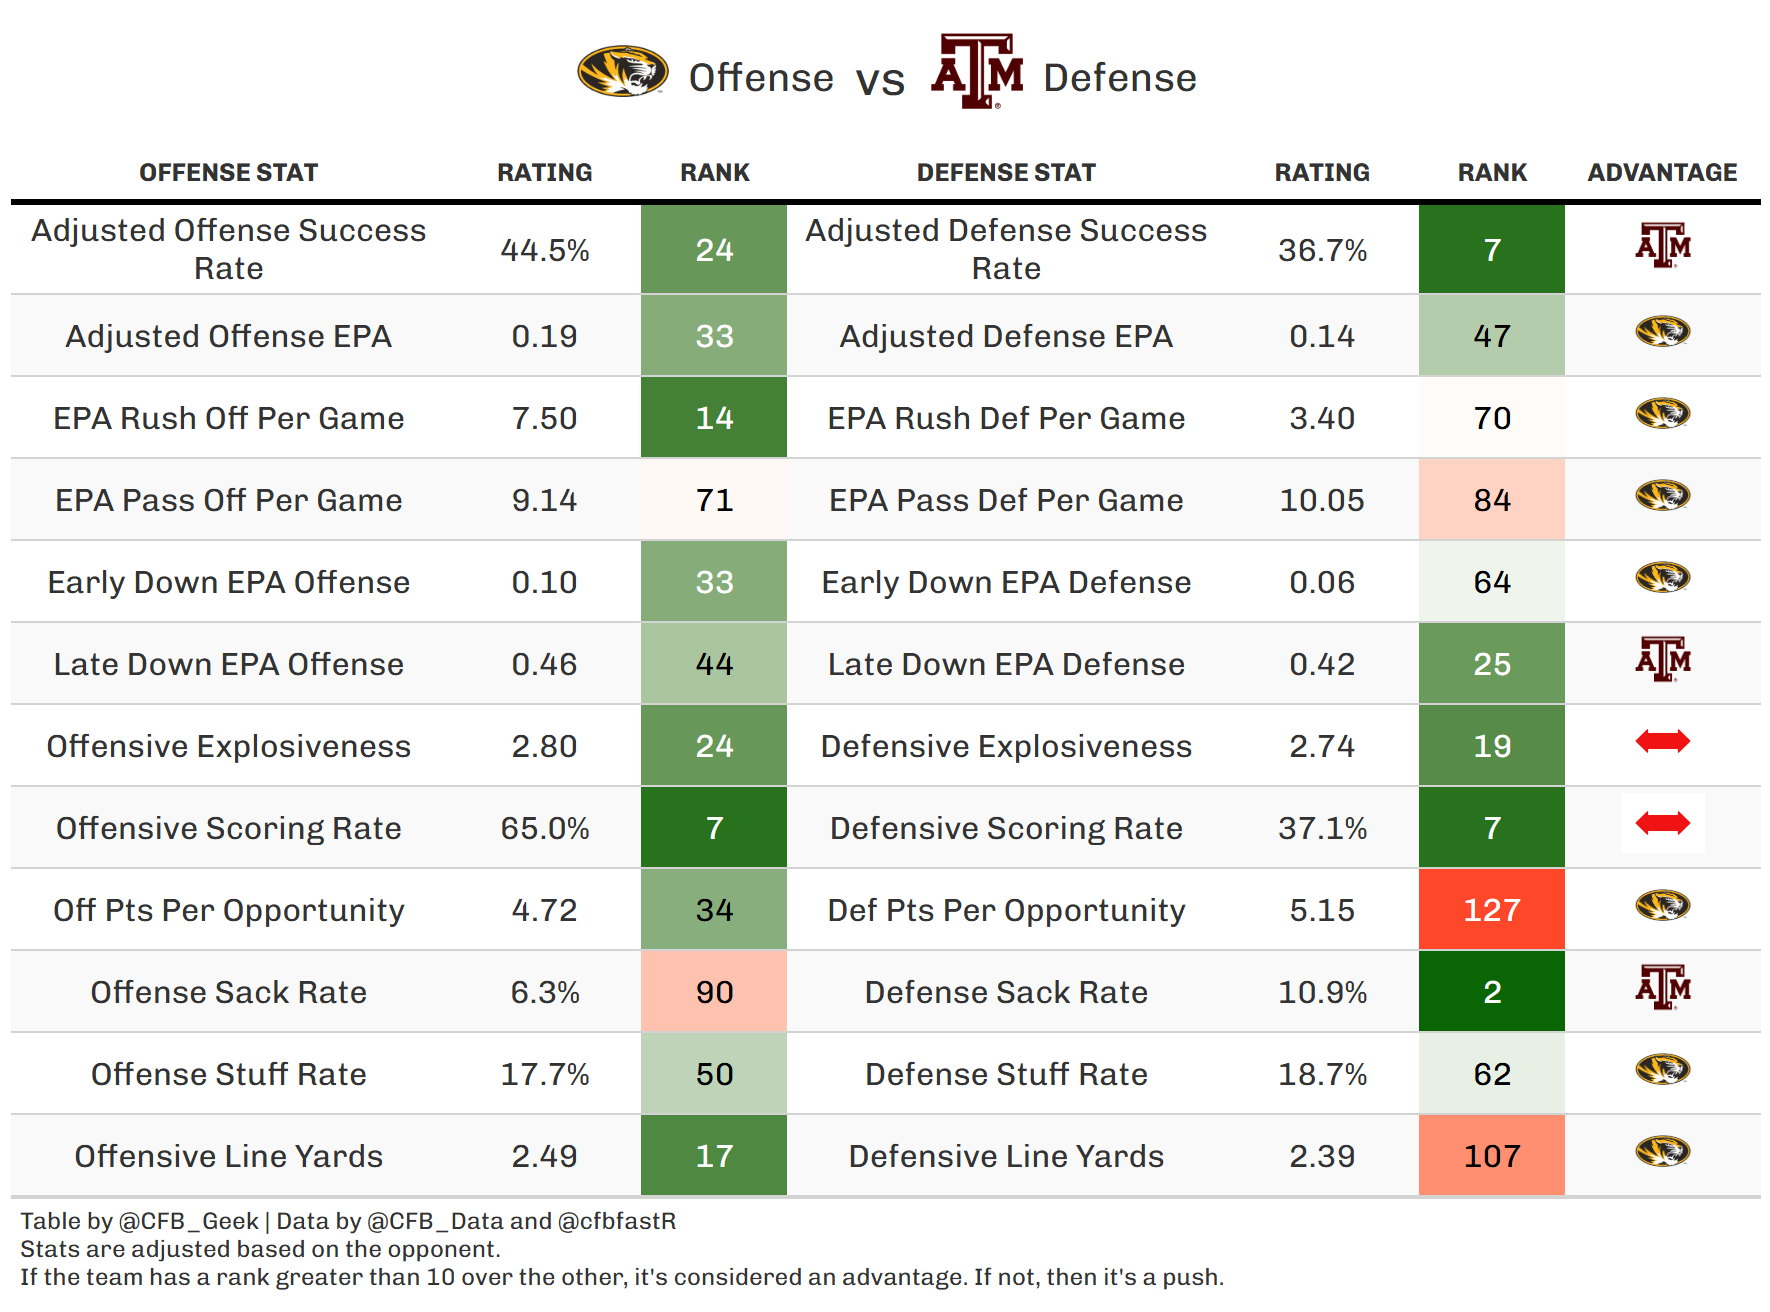Click the Offensive Scoring Rate label
Viewport: 1770px width, 1312px height.
click(228, 828)
